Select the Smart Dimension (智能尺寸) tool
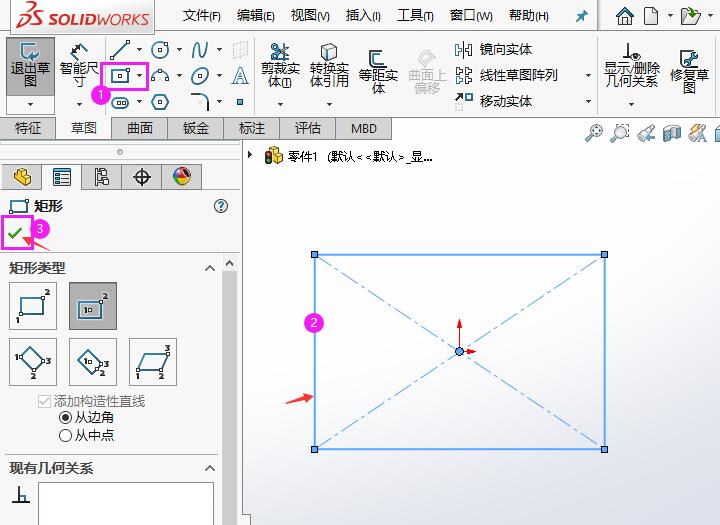 [x=79, y=67]
